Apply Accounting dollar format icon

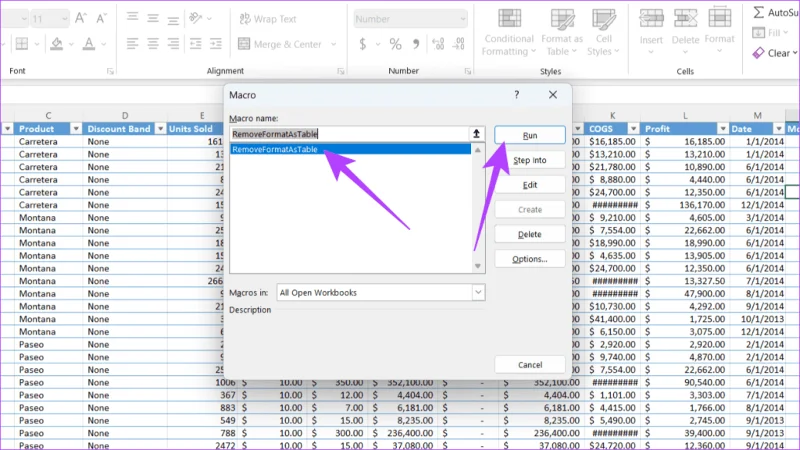click(363, 44)
